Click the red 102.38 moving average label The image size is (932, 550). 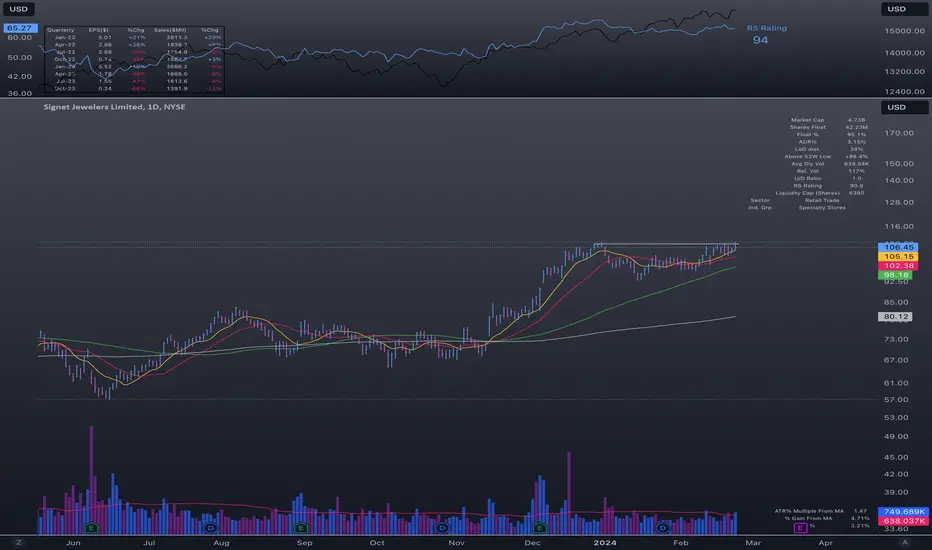[x=898, y=266]
